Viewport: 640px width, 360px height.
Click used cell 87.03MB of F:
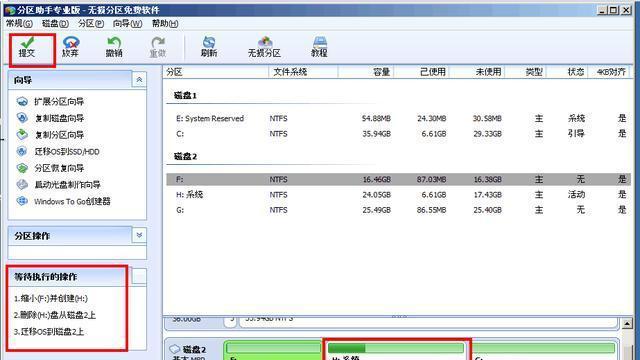tap(431, 179)
